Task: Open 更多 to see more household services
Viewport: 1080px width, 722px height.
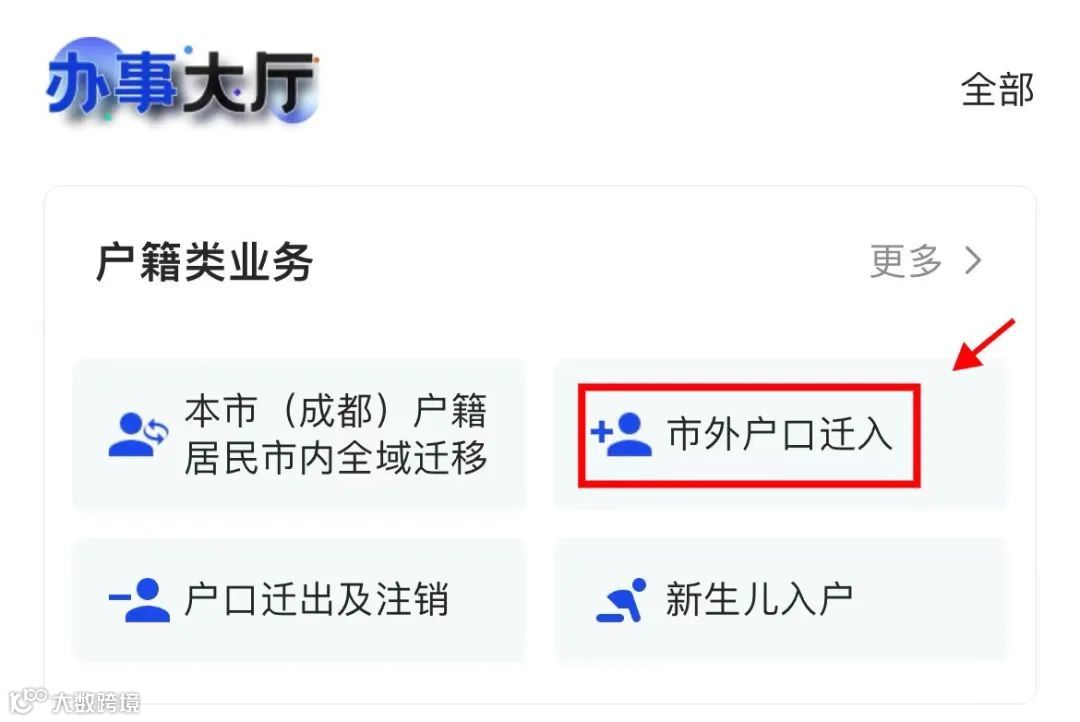Action: [x=906, y=260]
